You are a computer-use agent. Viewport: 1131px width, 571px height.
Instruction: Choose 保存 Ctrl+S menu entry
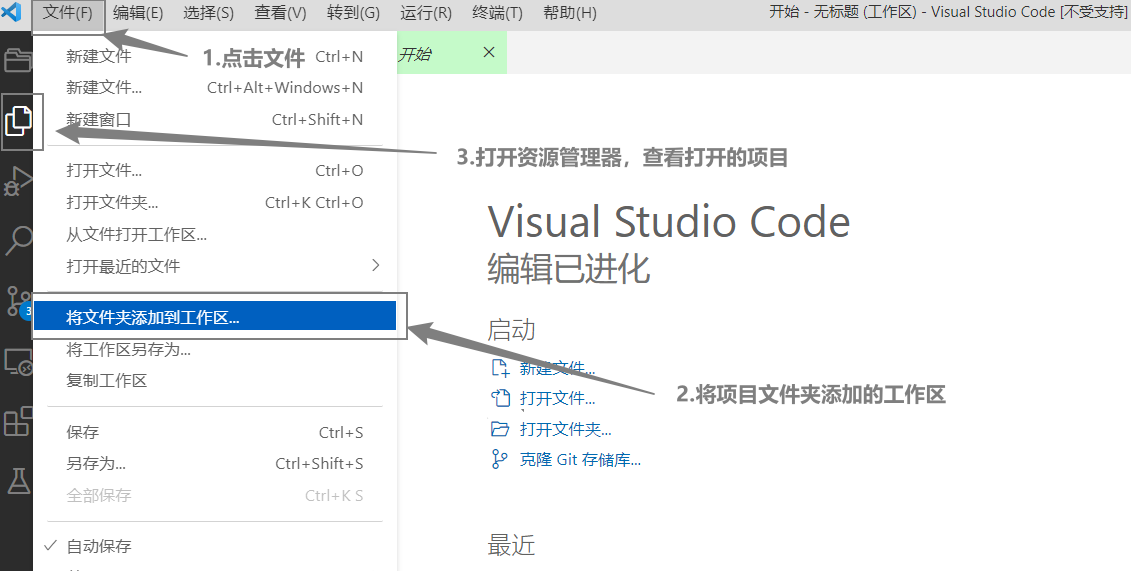(x=215, y=432)
